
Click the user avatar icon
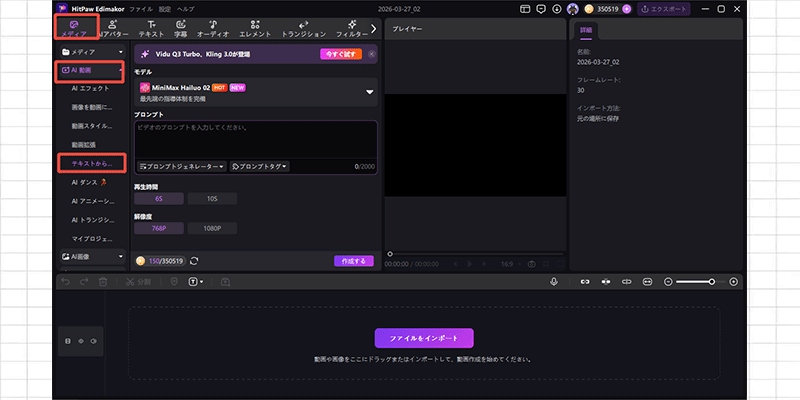[572, 9]
